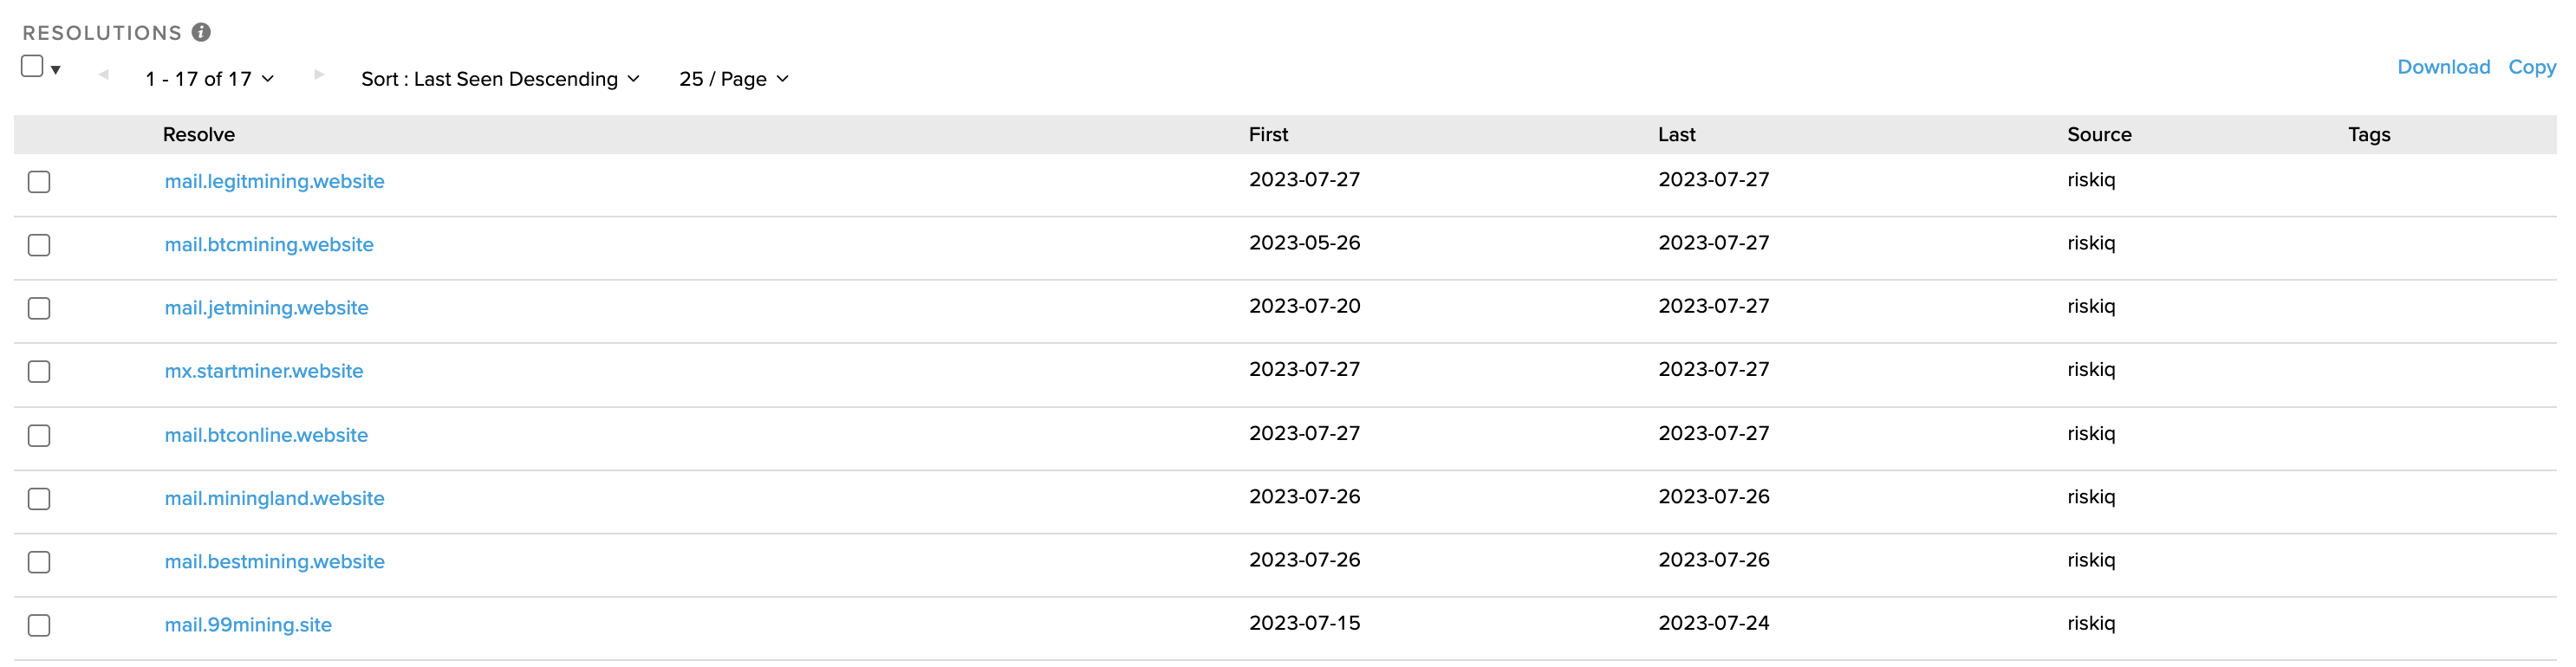Check the box for mail.legitmining.website
This screenshot has width=2576, height=667.
tap(39, 182)
